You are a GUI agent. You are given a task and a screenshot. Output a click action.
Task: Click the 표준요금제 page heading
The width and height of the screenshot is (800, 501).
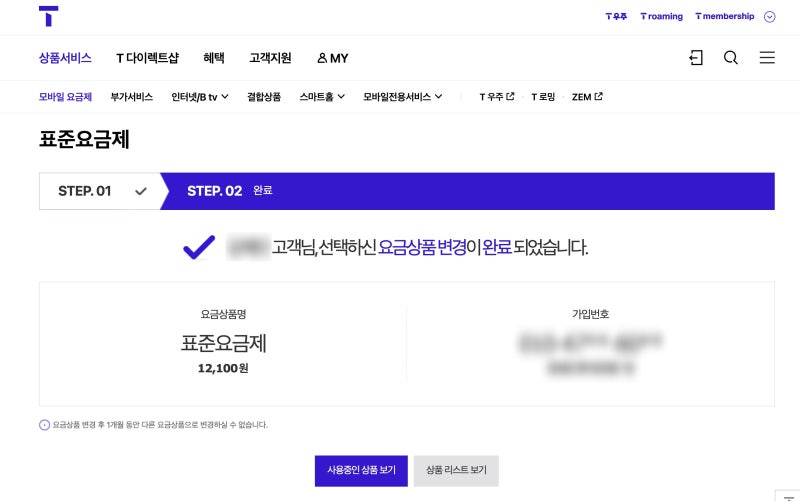84,139
